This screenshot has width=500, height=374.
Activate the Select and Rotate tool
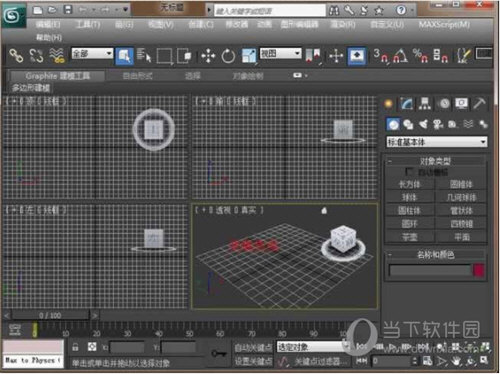228,56
